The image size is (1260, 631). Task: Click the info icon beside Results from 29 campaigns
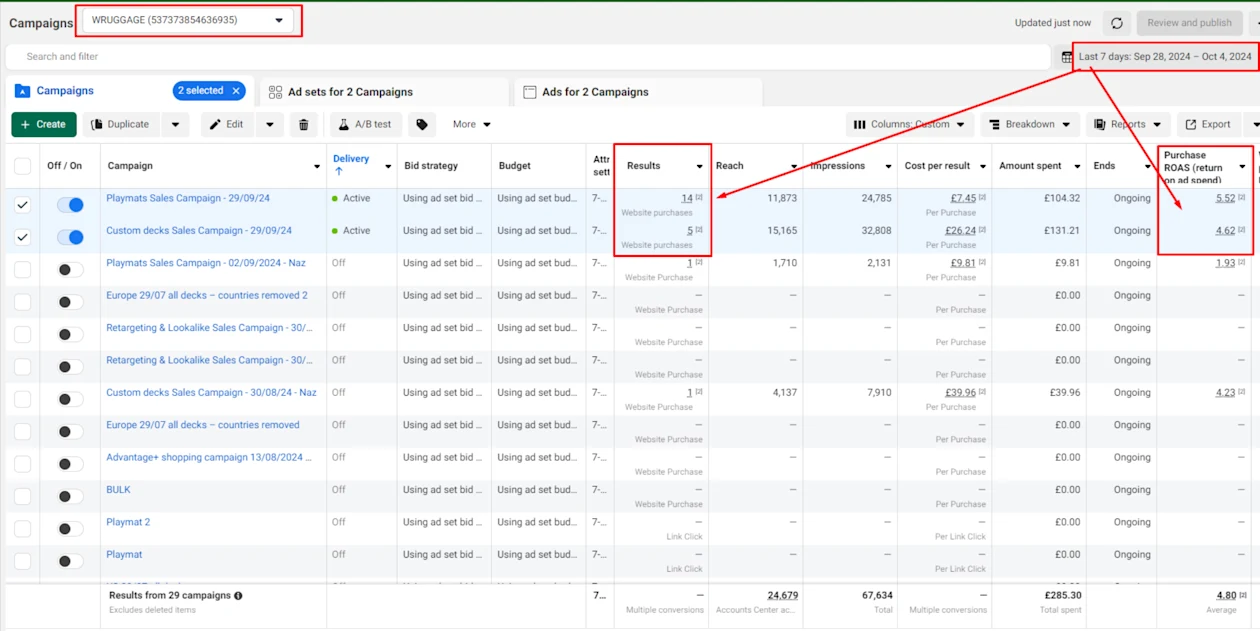[x=238, y=596]
